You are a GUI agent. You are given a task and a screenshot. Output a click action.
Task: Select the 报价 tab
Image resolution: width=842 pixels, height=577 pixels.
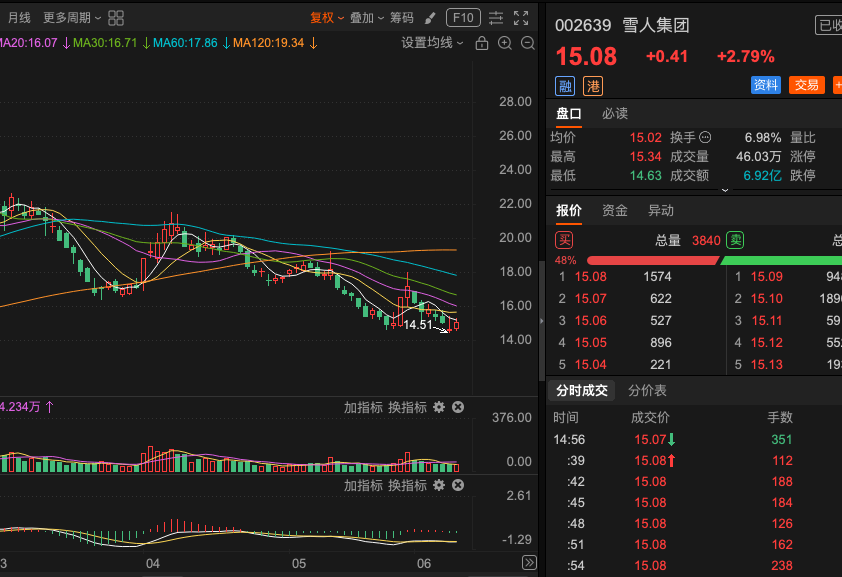pos(569,210)
